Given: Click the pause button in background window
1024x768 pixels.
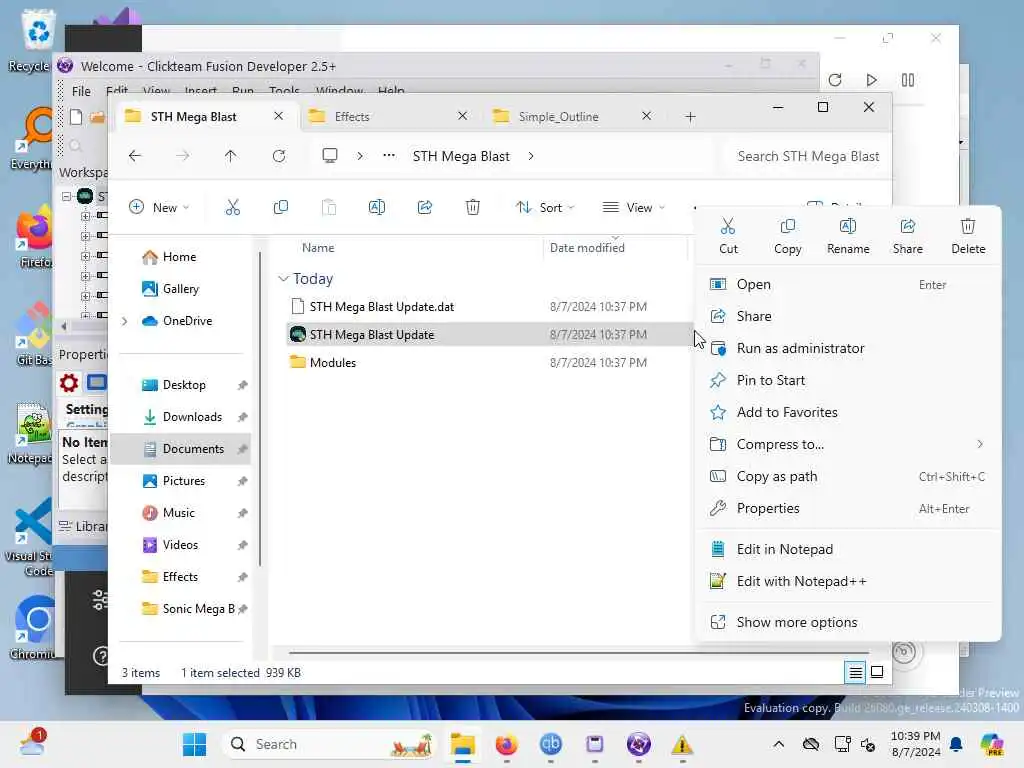Looking at the screenshot, I should 908,80.
